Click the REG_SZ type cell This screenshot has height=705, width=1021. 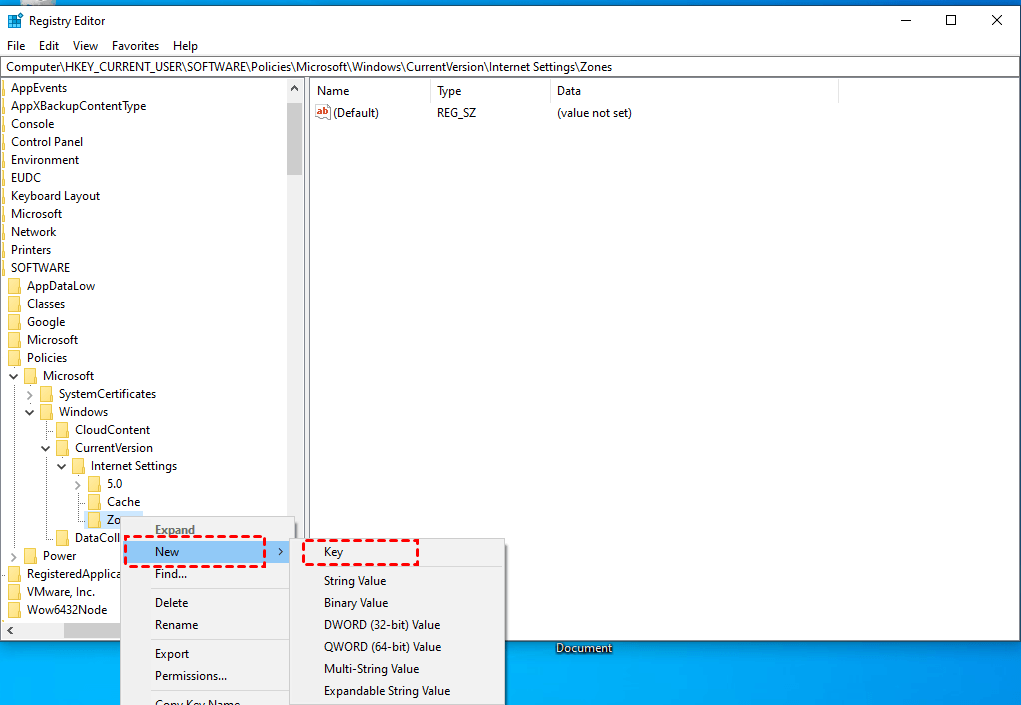(x=456, y=113)
